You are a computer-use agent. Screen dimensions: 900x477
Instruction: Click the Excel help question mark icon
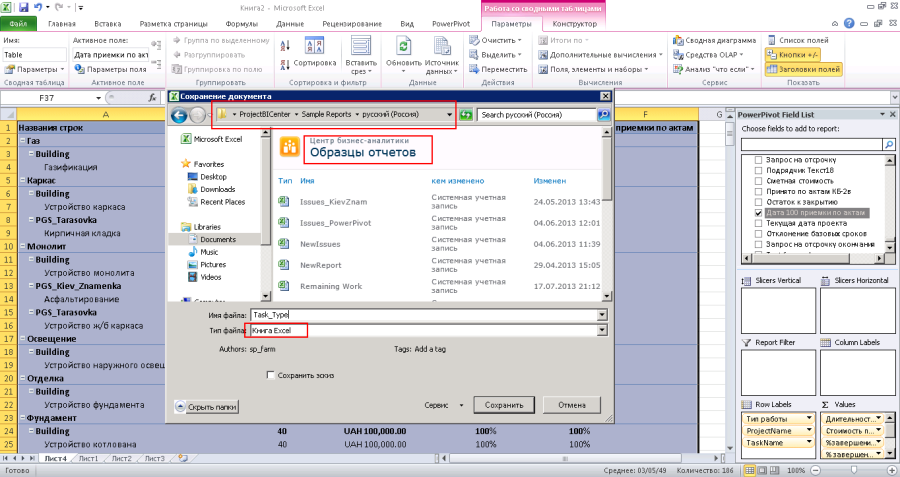tap(849, 24)
